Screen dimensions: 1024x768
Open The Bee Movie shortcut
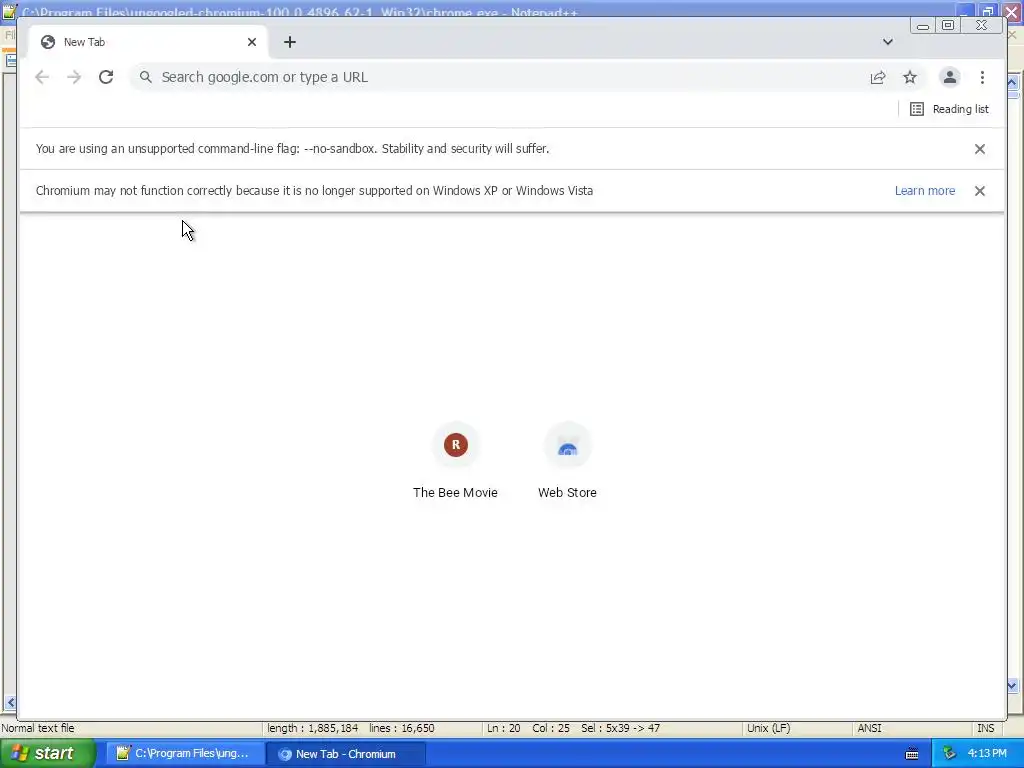tap(455, 461)
